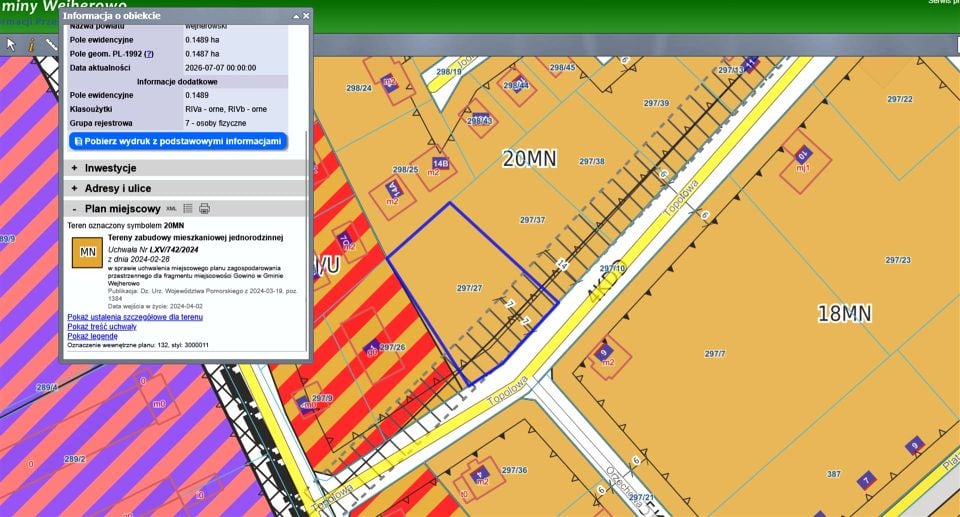Click Pobierz wydruk z podstawowymi informacjami
960x517 pixels.
[178, 141]
